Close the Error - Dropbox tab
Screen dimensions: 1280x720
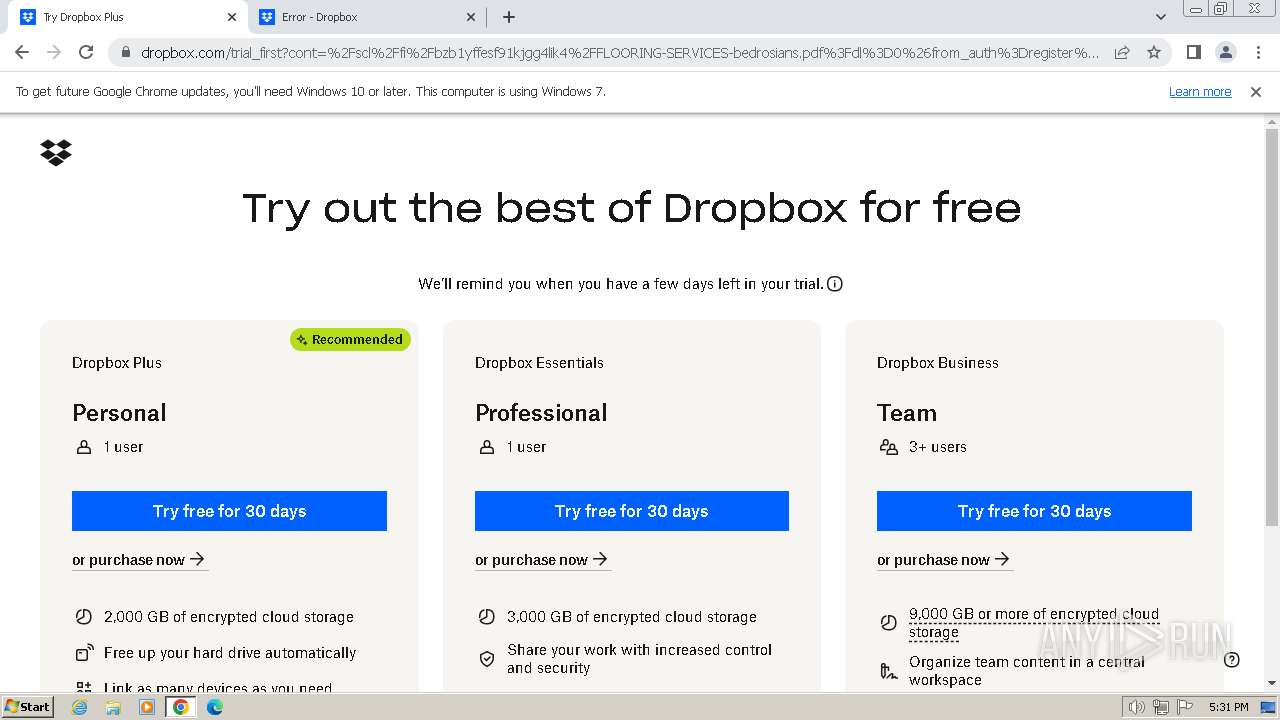471,17
